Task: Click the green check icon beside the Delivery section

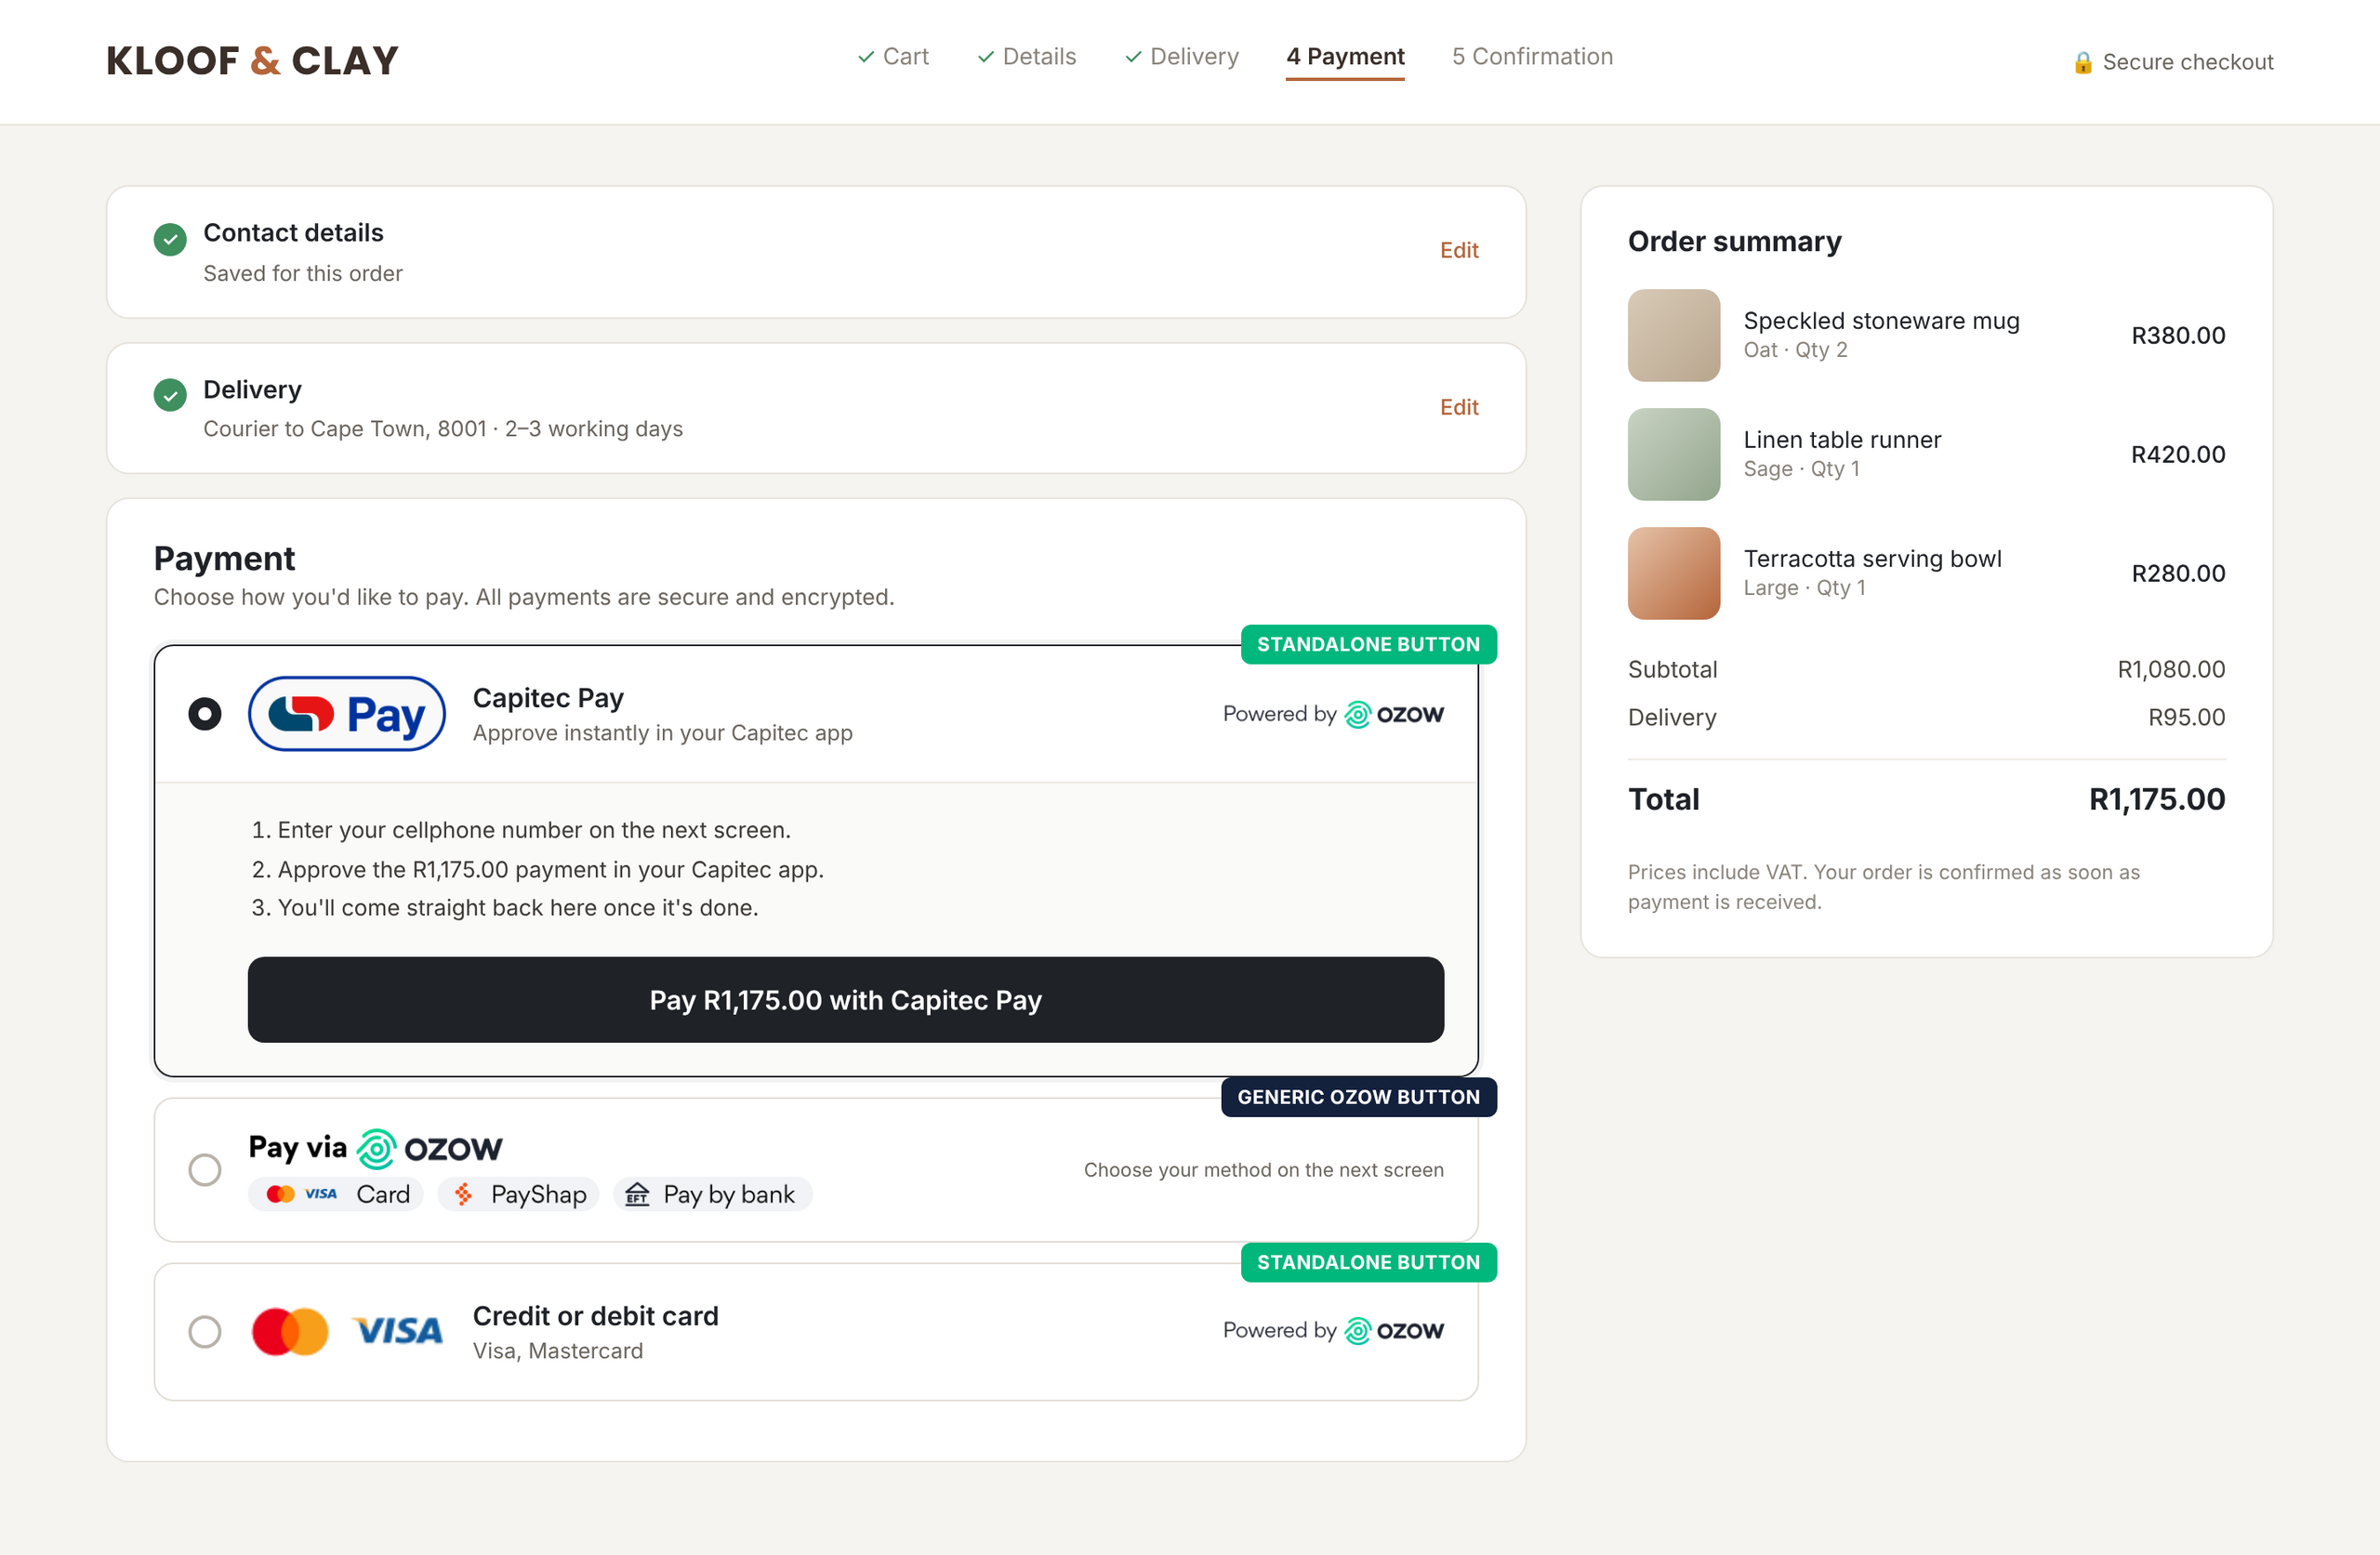Action: tap(170, 395)
